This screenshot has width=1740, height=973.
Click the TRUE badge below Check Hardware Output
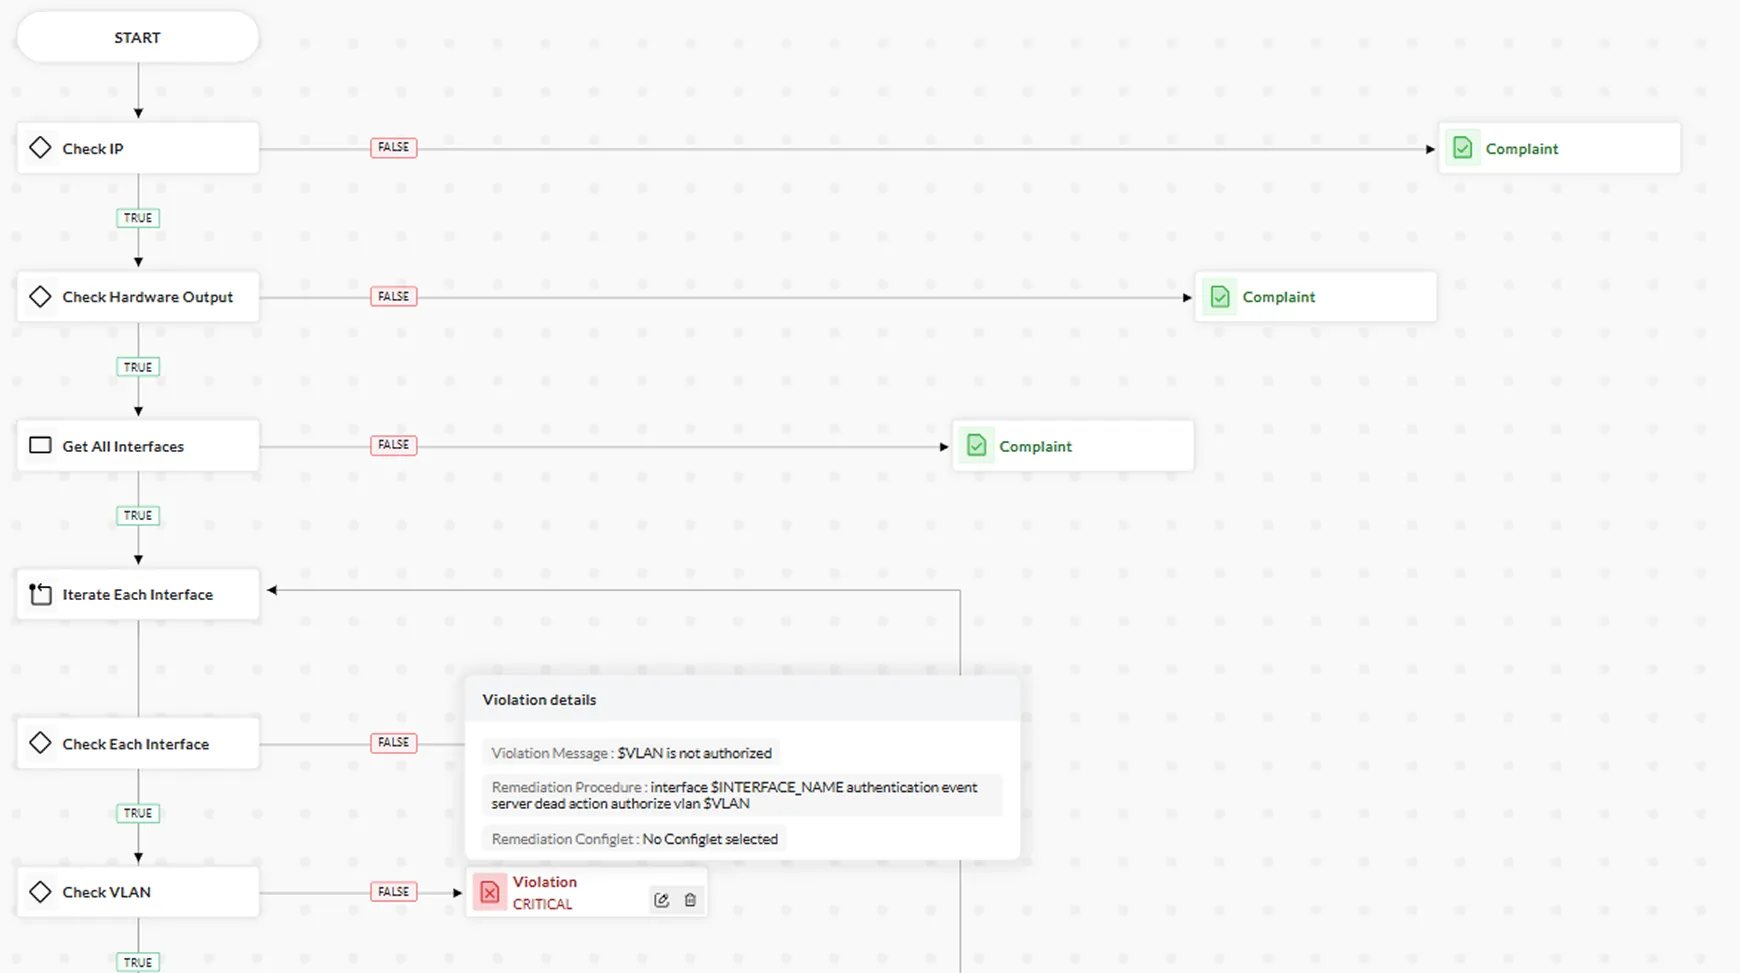[x=137, y=367]
